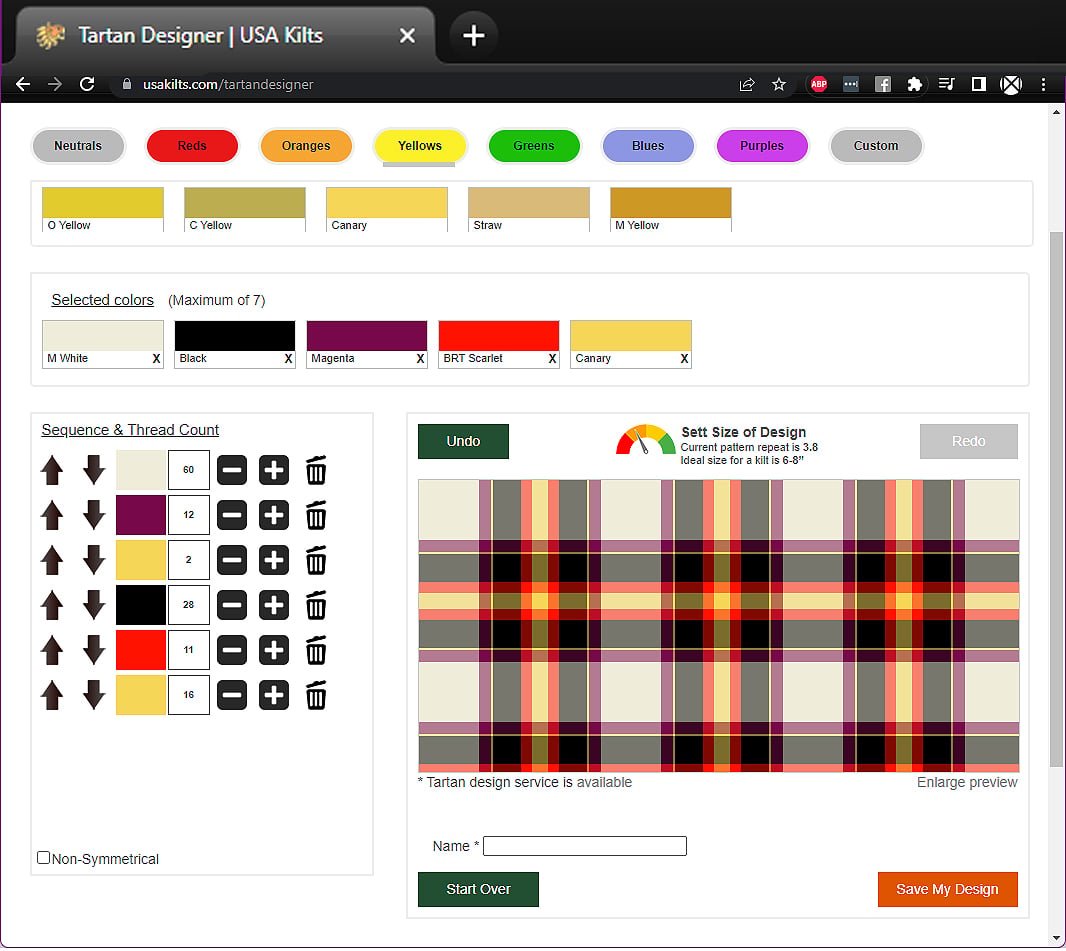Select the Yellows color category
1066x951 pixels.
(x=419, y=145)
